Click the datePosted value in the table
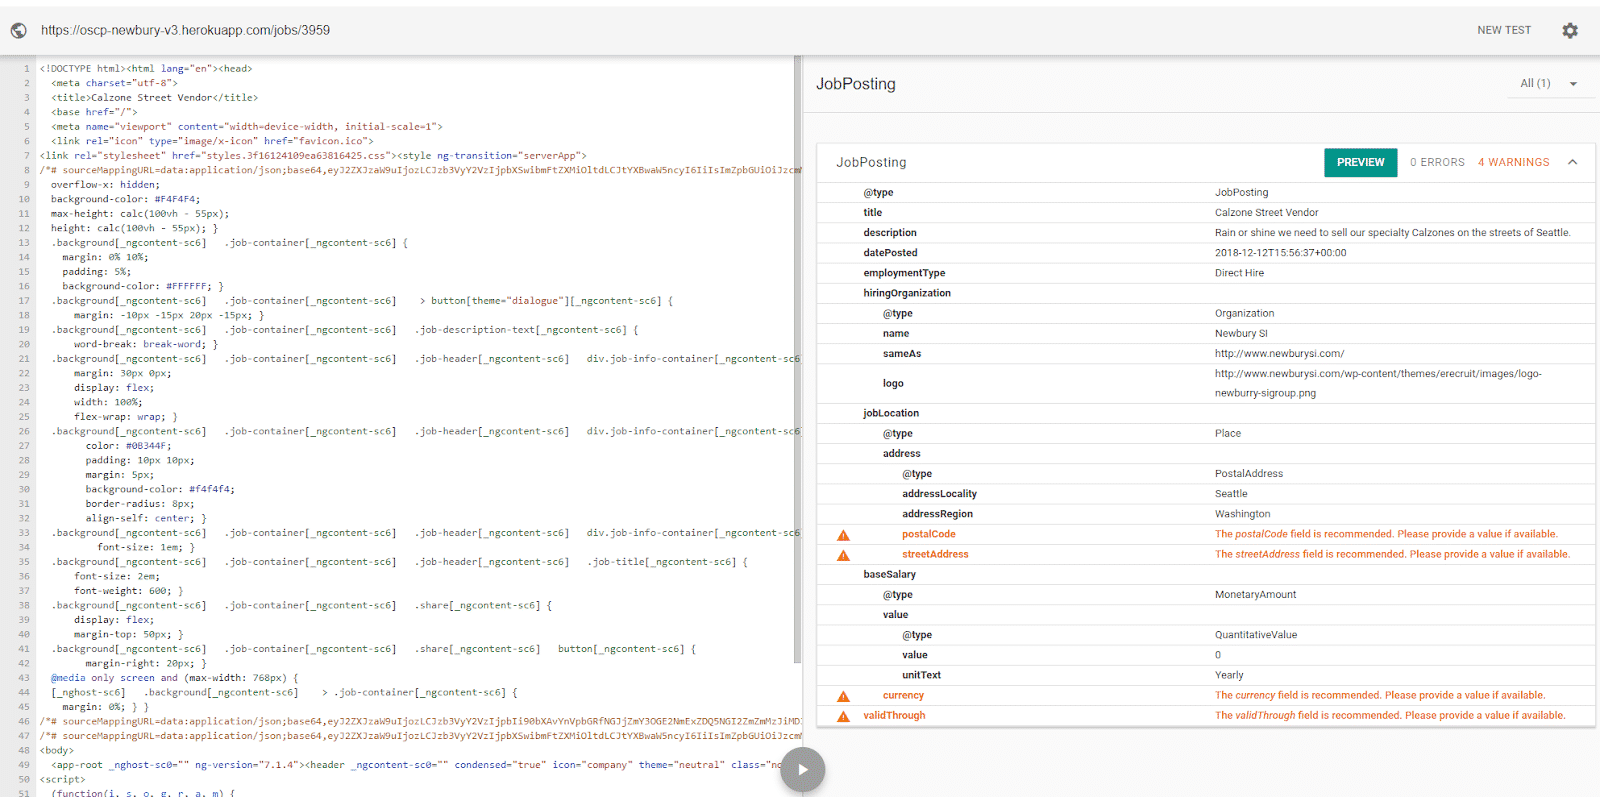 [x=1280, y=253]
